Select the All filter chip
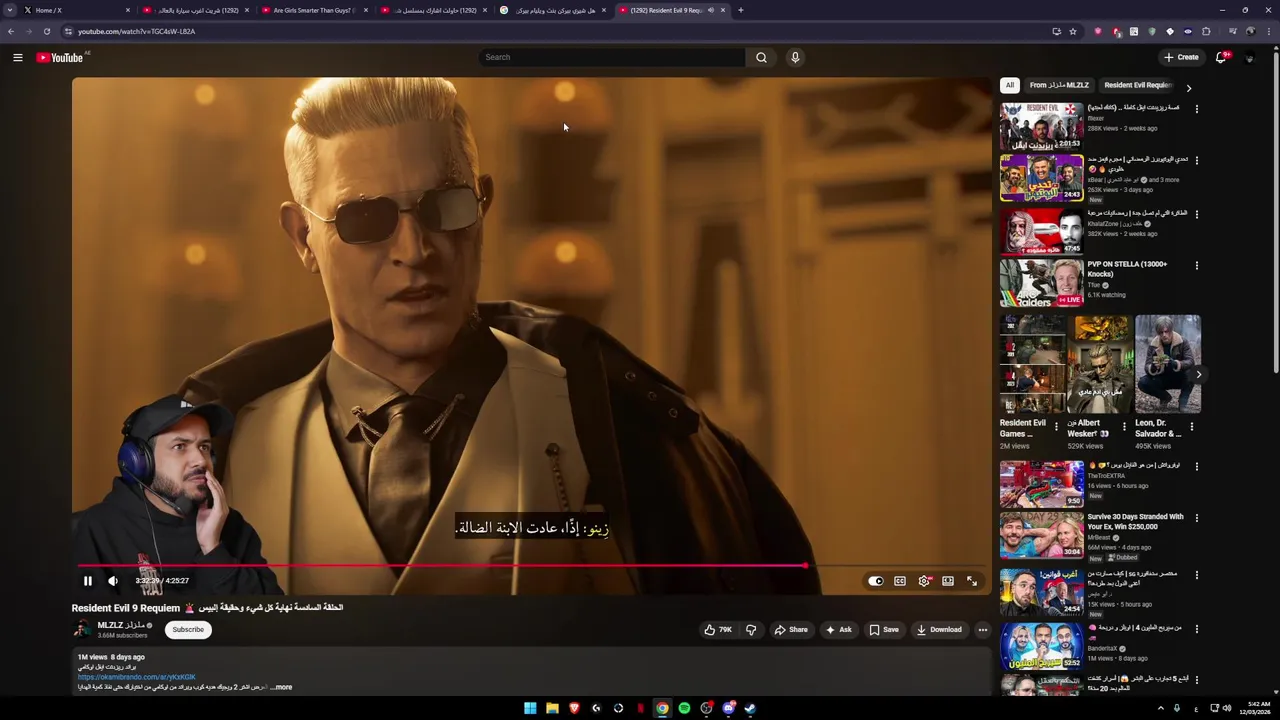Viewport: 1280px width, 720px height. [1010, 85]
